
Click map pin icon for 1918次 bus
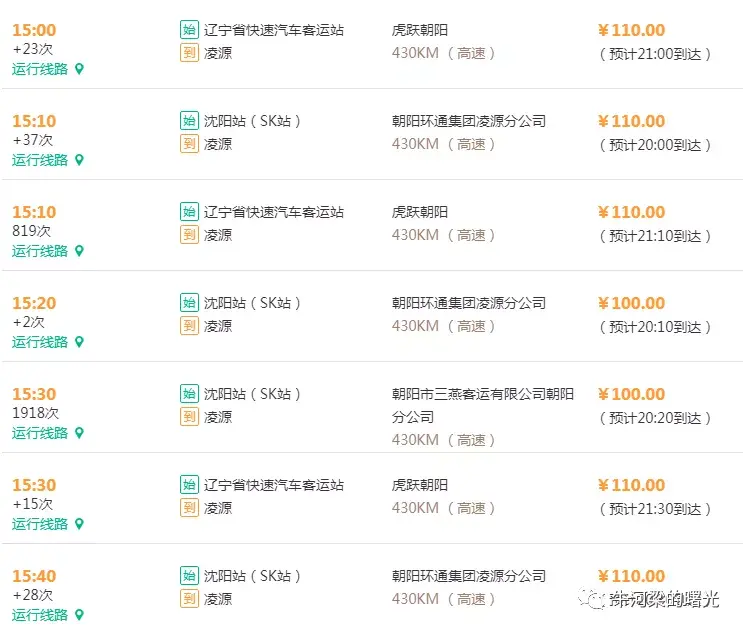click(80, 433)
